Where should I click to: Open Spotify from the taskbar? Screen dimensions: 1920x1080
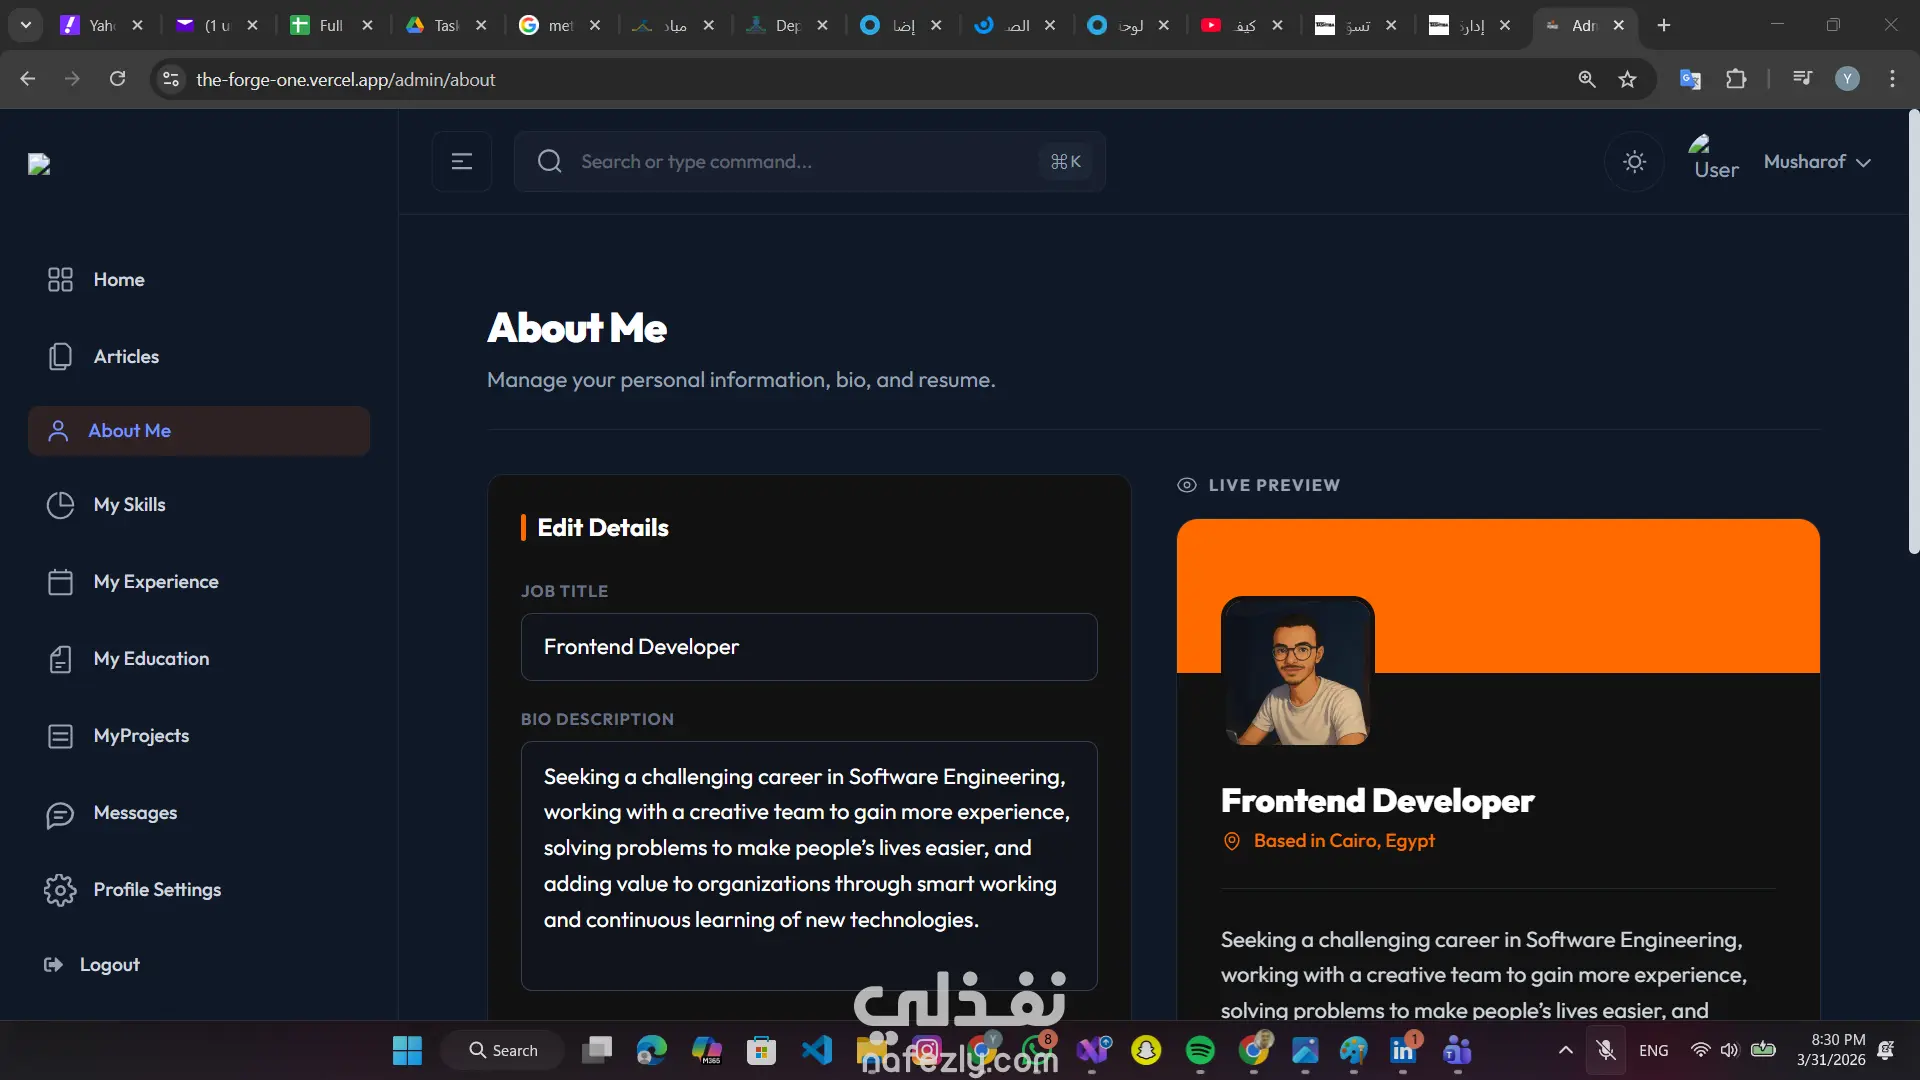click(1200, 1050)
